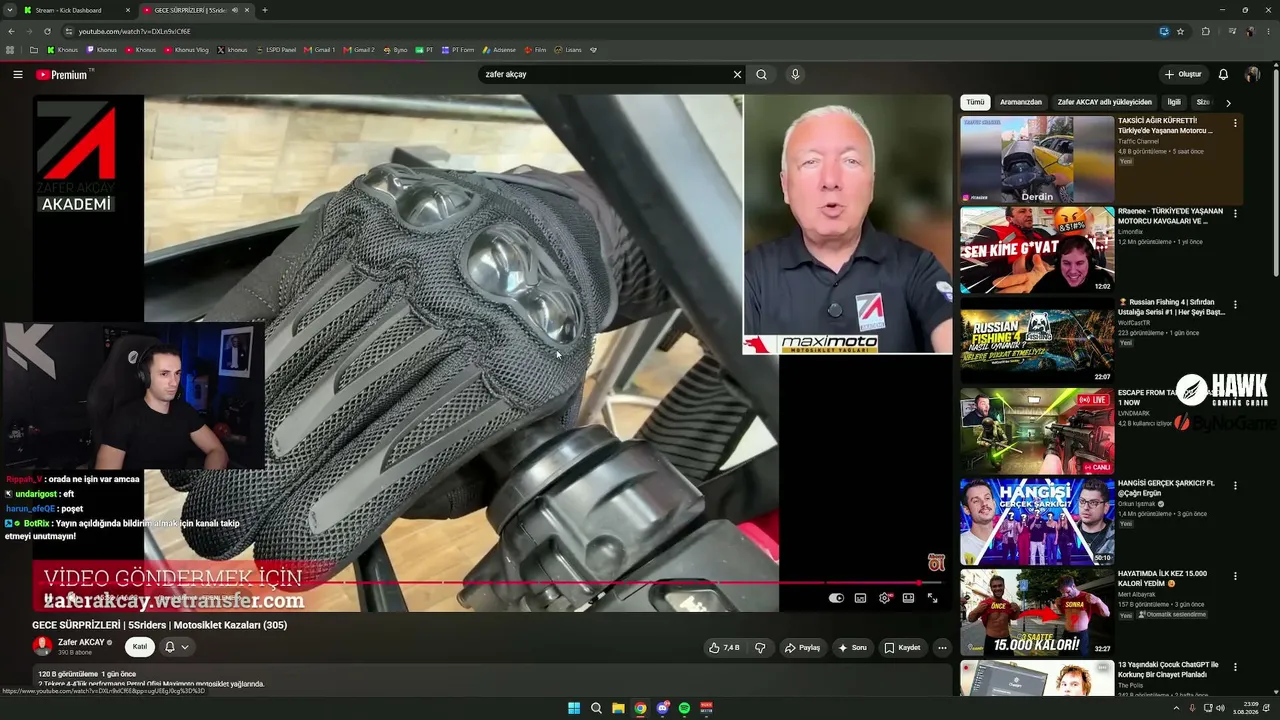Open Adsense bookmark
Screen dimensions: 1280x720
(498, 49)
